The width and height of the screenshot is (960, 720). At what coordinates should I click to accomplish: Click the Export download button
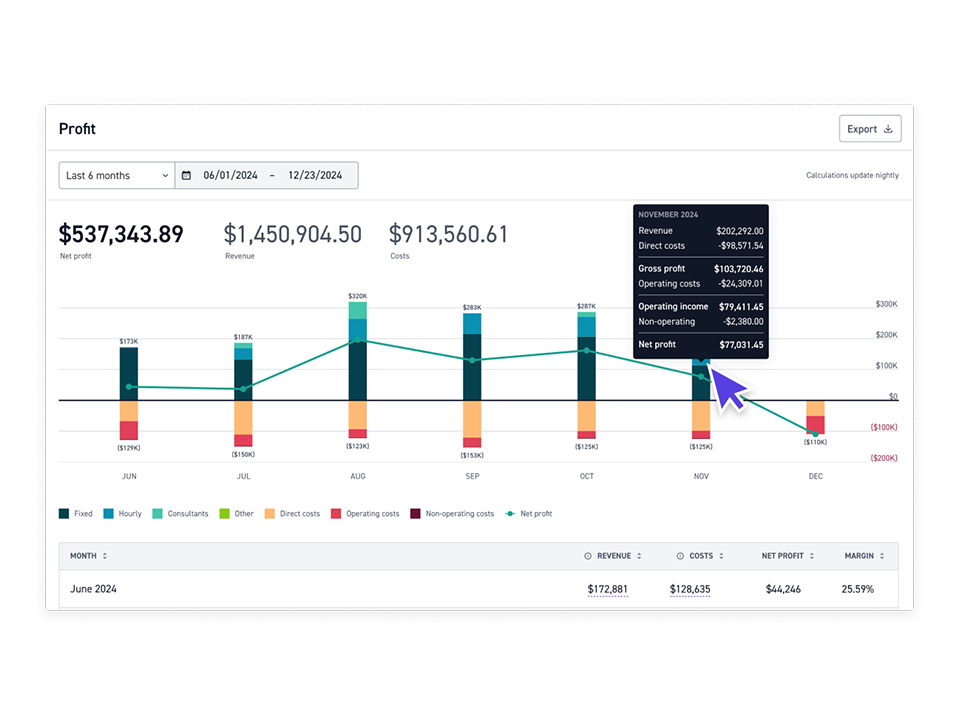[869, 129]
